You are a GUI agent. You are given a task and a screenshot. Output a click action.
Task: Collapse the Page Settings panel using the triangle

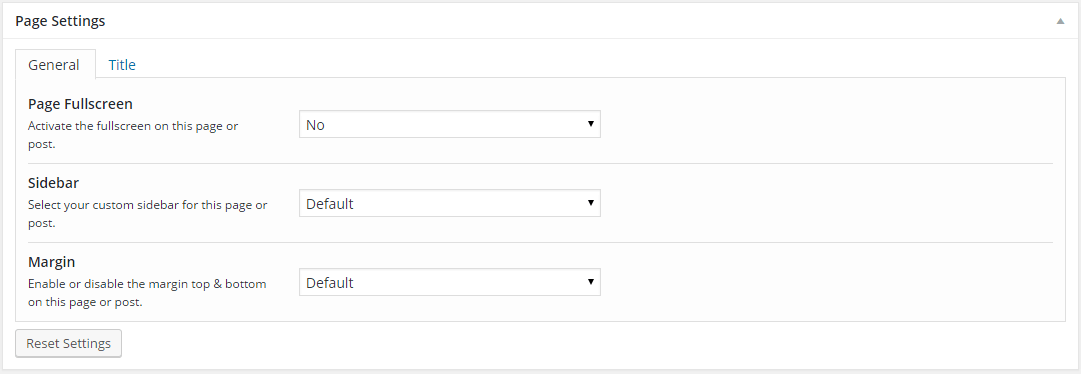click(1060, 21)
